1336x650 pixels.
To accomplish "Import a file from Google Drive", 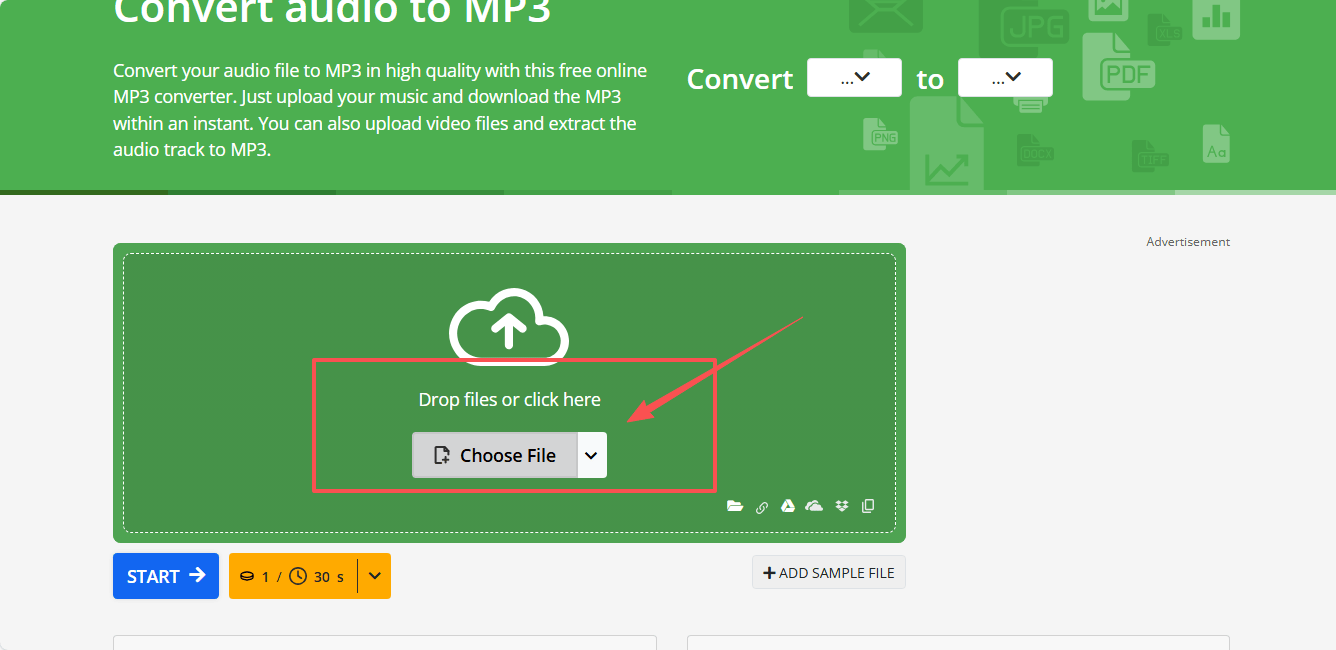I will [788, 506].
